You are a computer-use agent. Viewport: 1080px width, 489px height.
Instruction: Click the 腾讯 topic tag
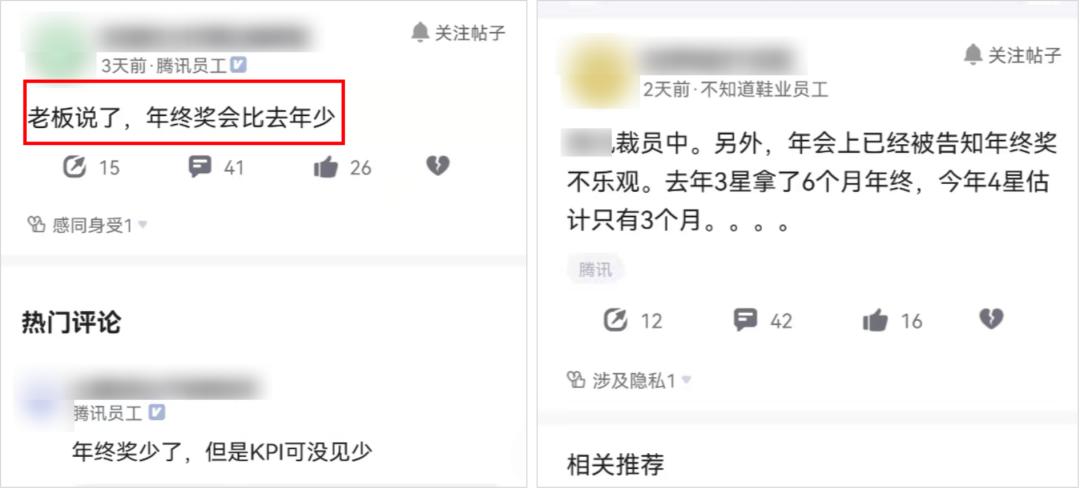pos(595,271)
